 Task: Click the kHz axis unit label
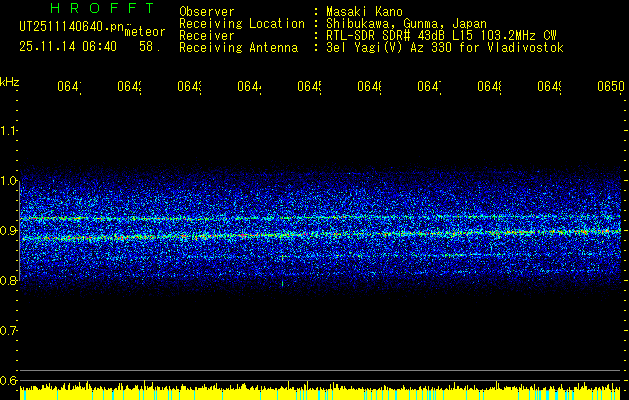point(10,82)
